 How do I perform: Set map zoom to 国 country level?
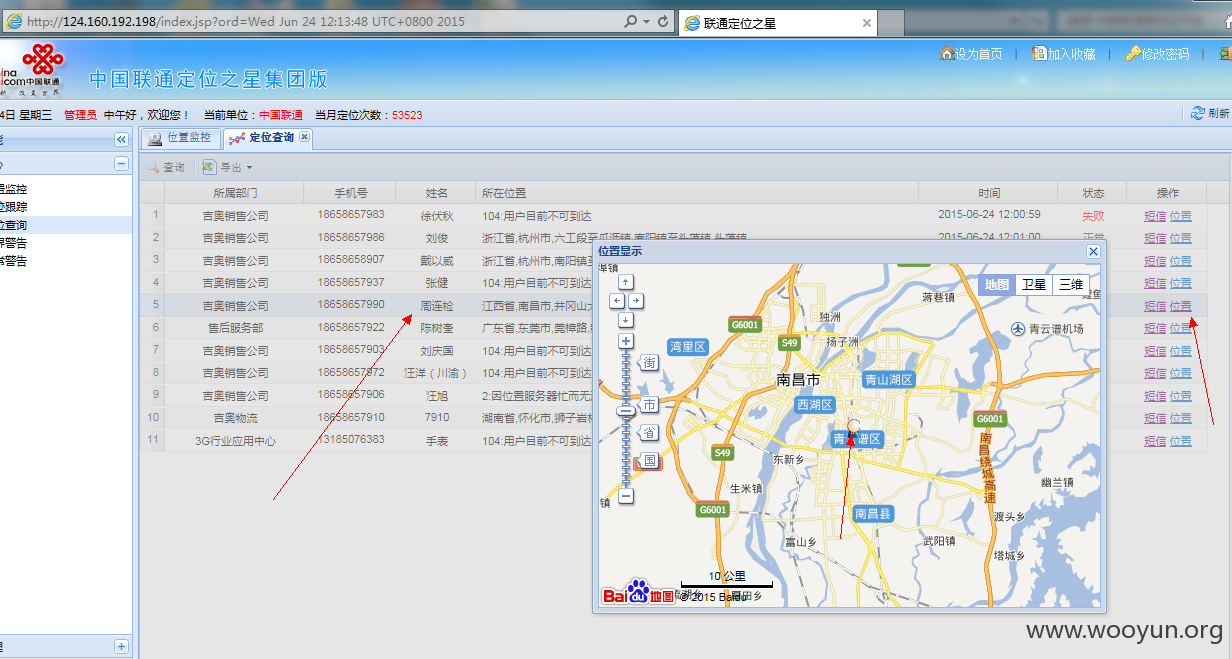[x=648, y=461]
